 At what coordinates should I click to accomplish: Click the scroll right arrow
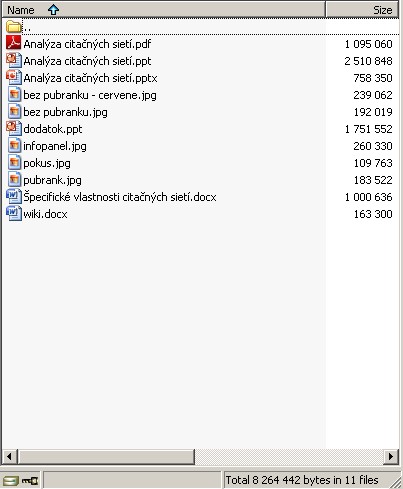point(391,456)
